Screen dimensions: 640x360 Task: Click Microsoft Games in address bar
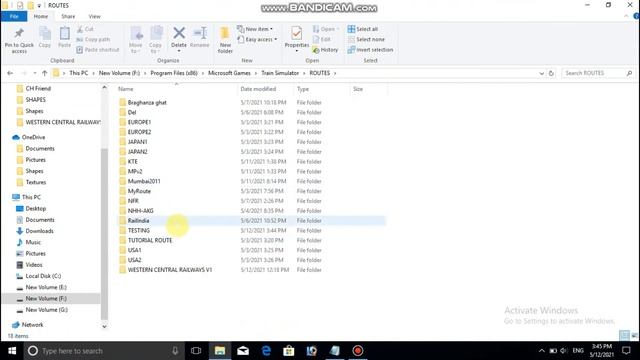tap(229, 73)
